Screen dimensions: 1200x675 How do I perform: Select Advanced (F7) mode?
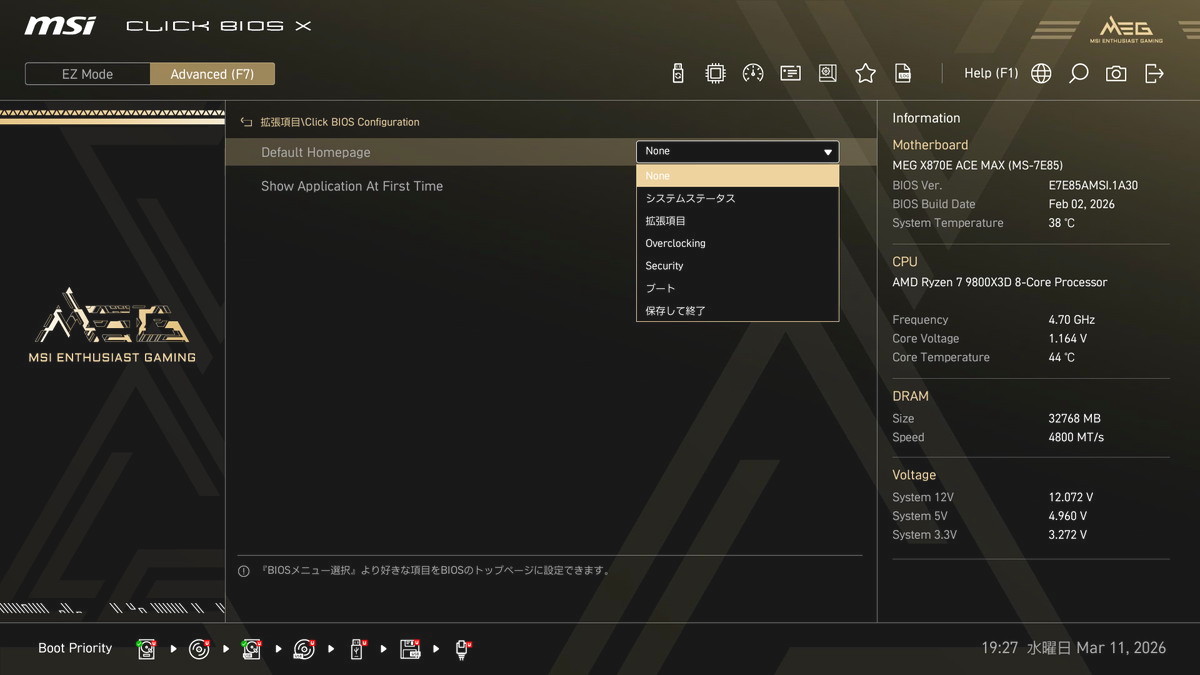212,74
